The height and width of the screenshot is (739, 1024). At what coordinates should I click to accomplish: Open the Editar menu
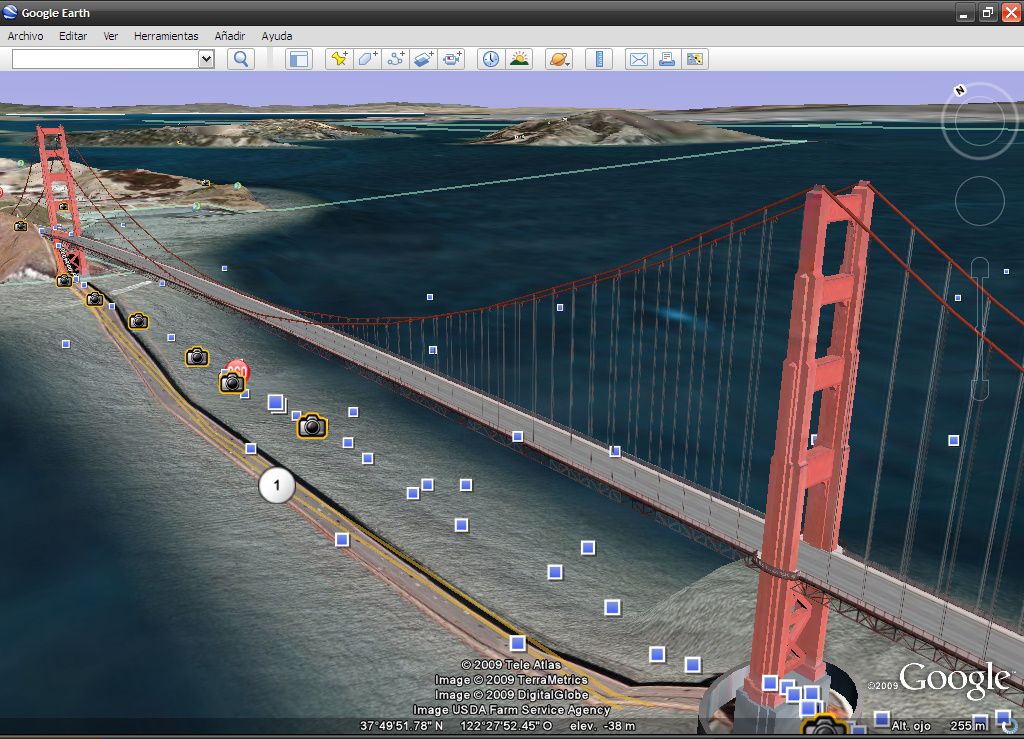point(72,36)
